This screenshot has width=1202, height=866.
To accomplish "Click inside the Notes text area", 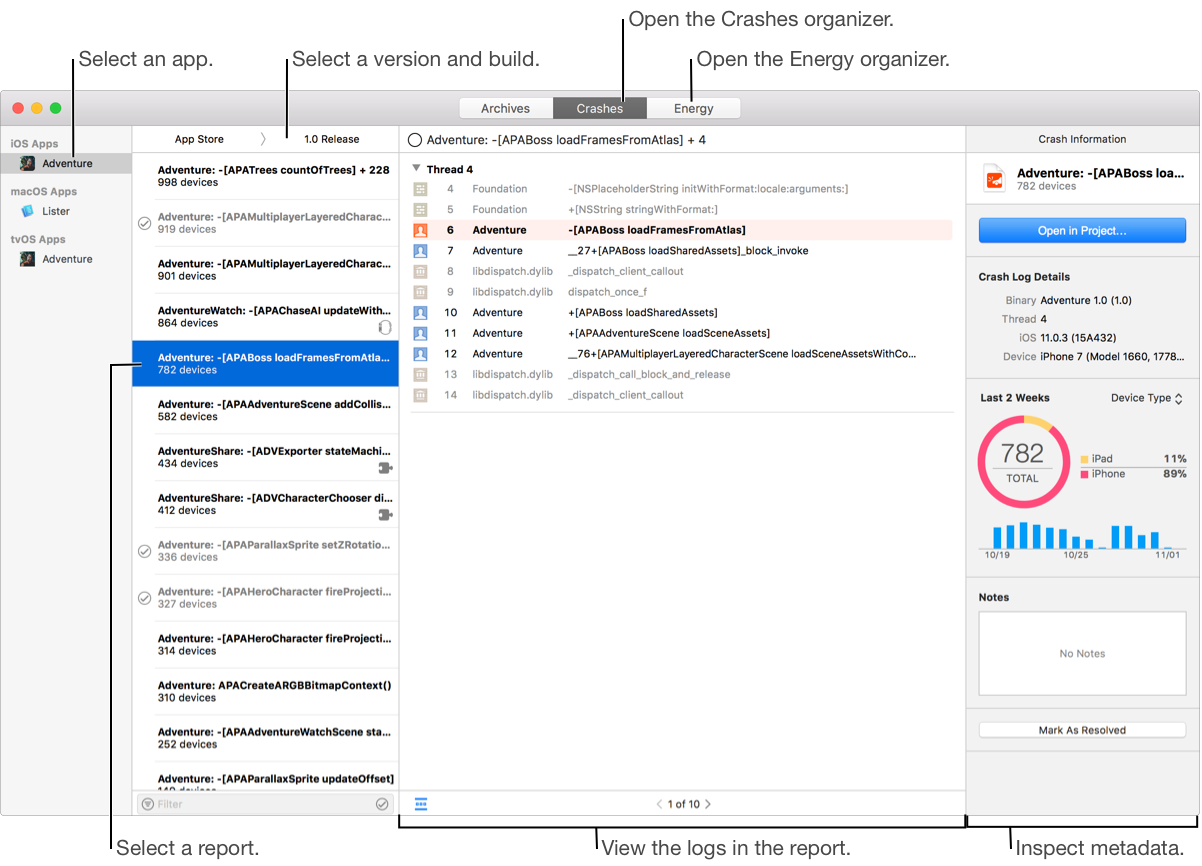I will (1082, 654).
